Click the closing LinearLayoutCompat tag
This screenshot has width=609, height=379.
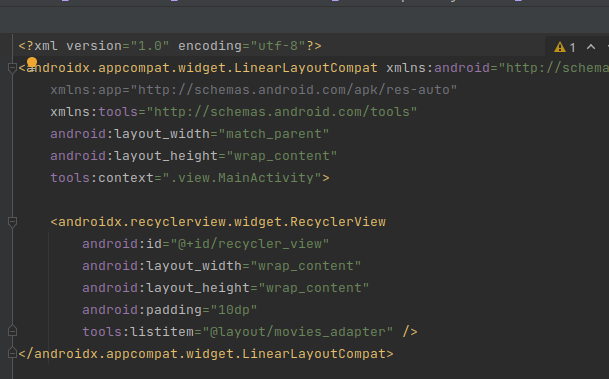tap(206, 354)
